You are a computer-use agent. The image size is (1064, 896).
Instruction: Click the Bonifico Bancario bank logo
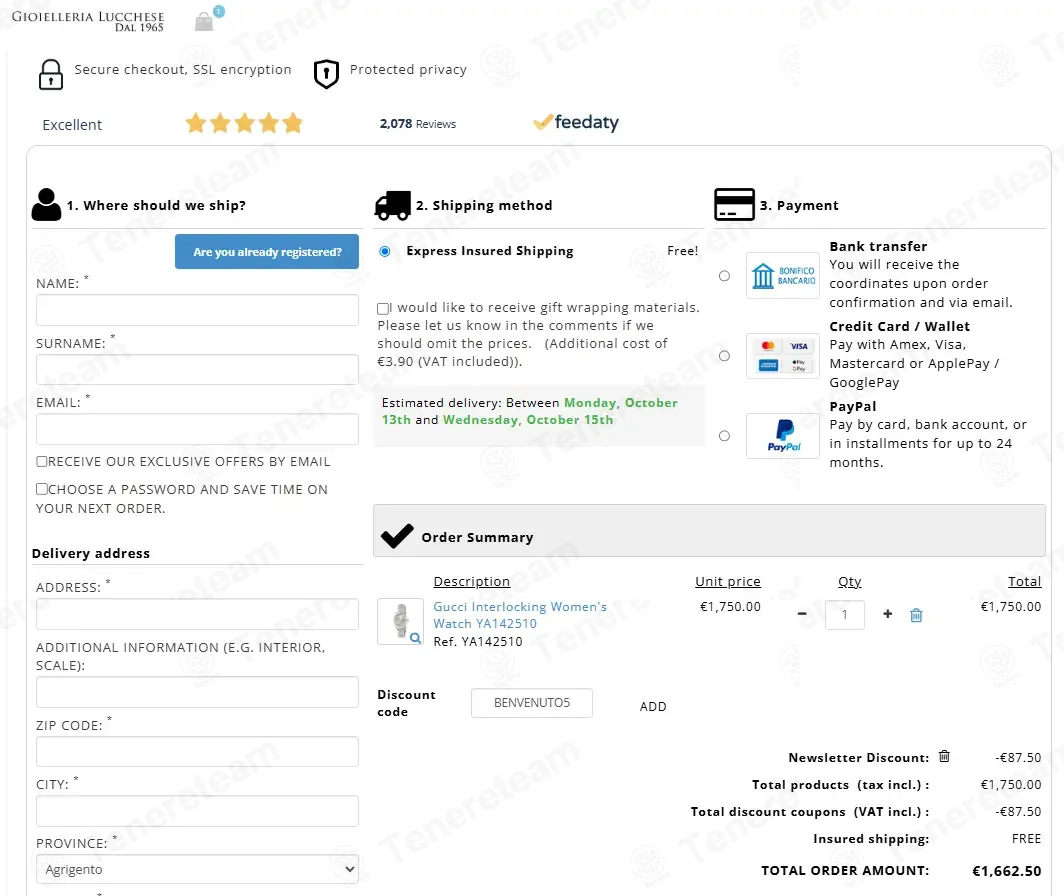[x=783, y=276]
